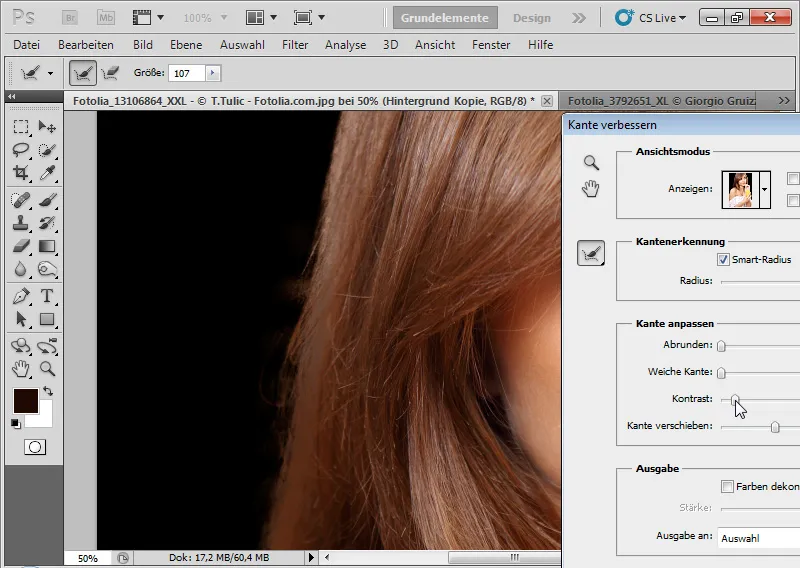
Task: Open the Bearbeiten menu
Action: (x=86, y=45)
